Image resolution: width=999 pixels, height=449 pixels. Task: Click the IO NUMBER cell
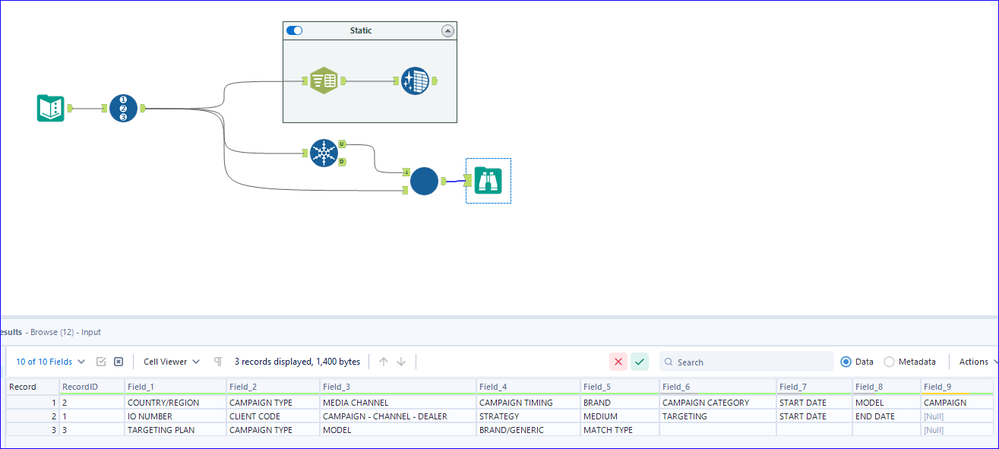click(175, 417)
